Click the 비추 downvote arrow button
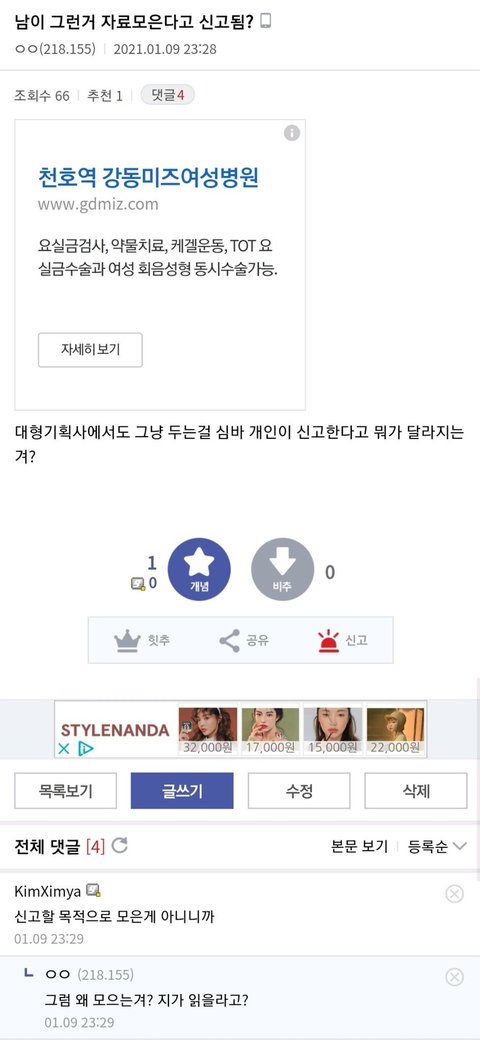The height and width of the screenshot is (1044, 480). pos(282,570)
